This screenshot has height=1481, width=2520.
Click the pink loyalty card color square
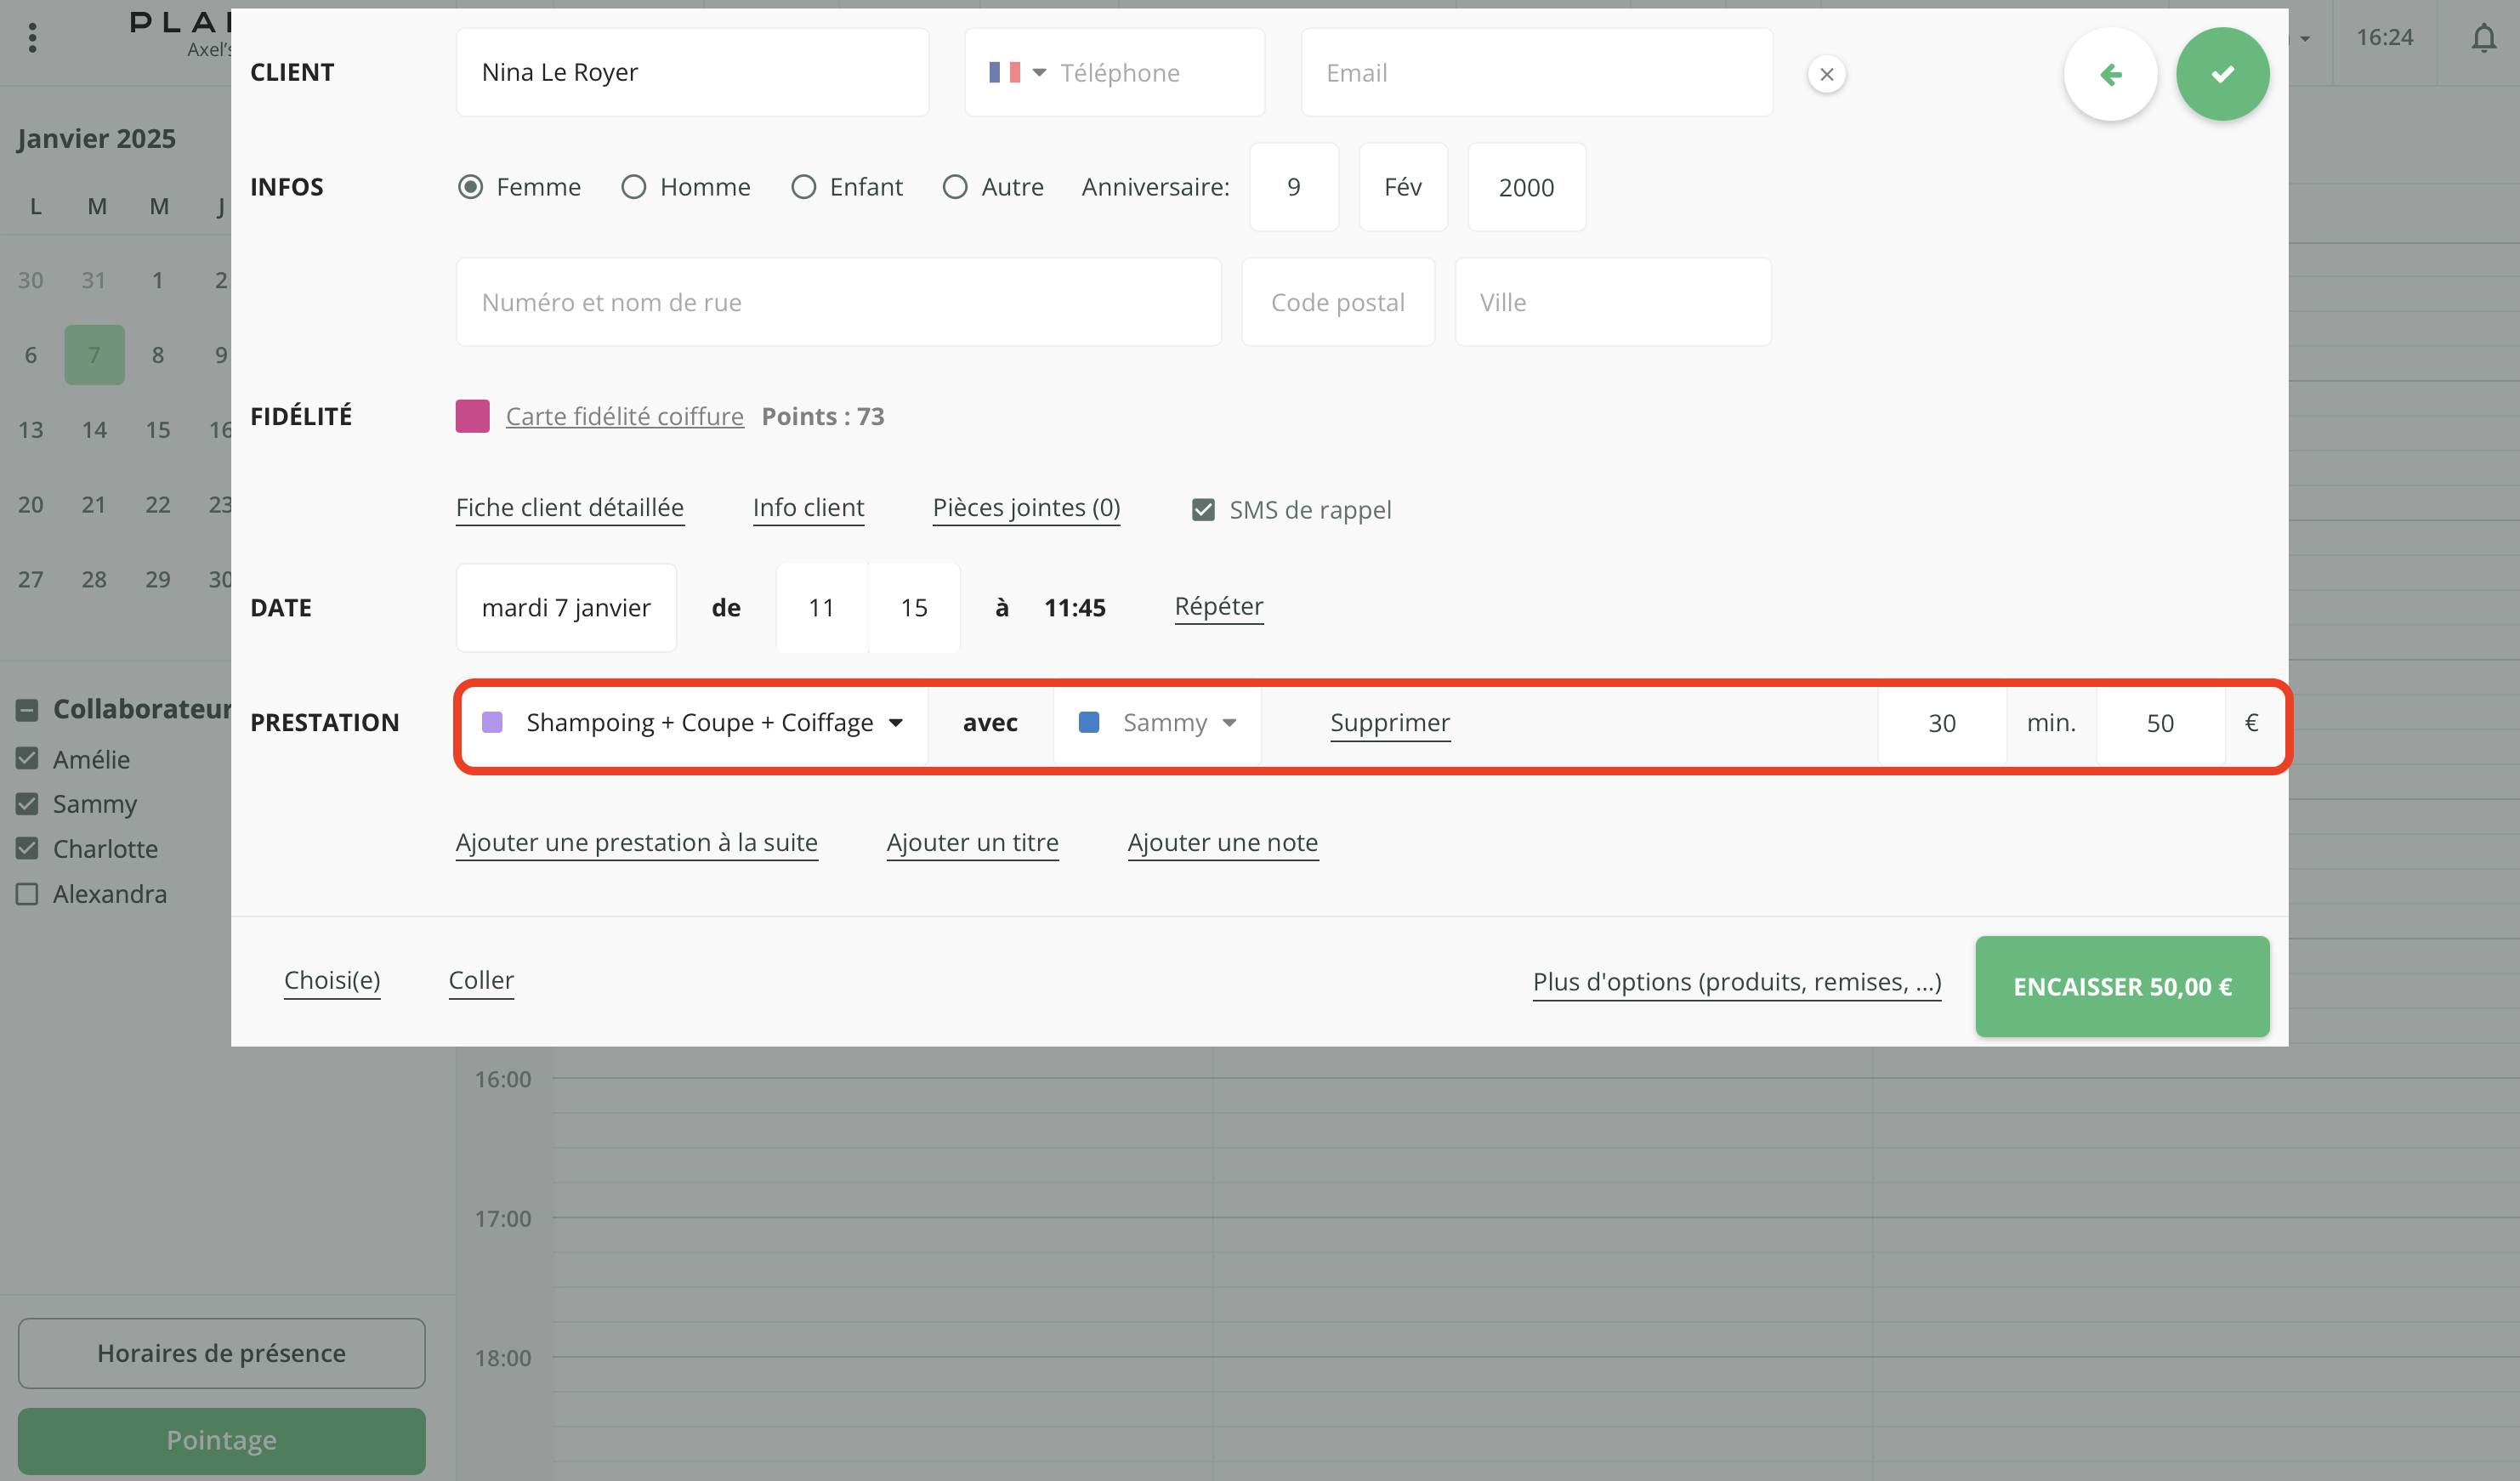[472, 416]
